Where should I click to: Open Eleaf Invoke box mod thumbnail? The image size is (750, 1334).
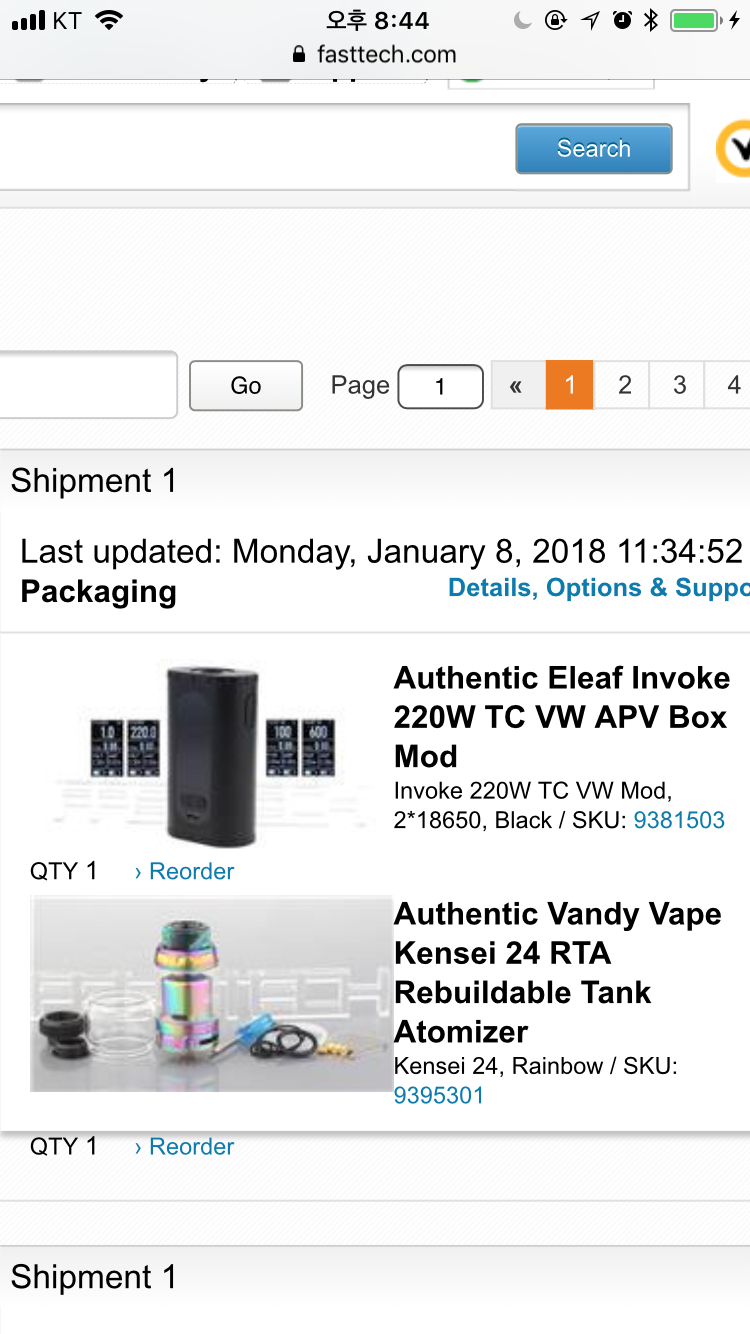point(211,754)
